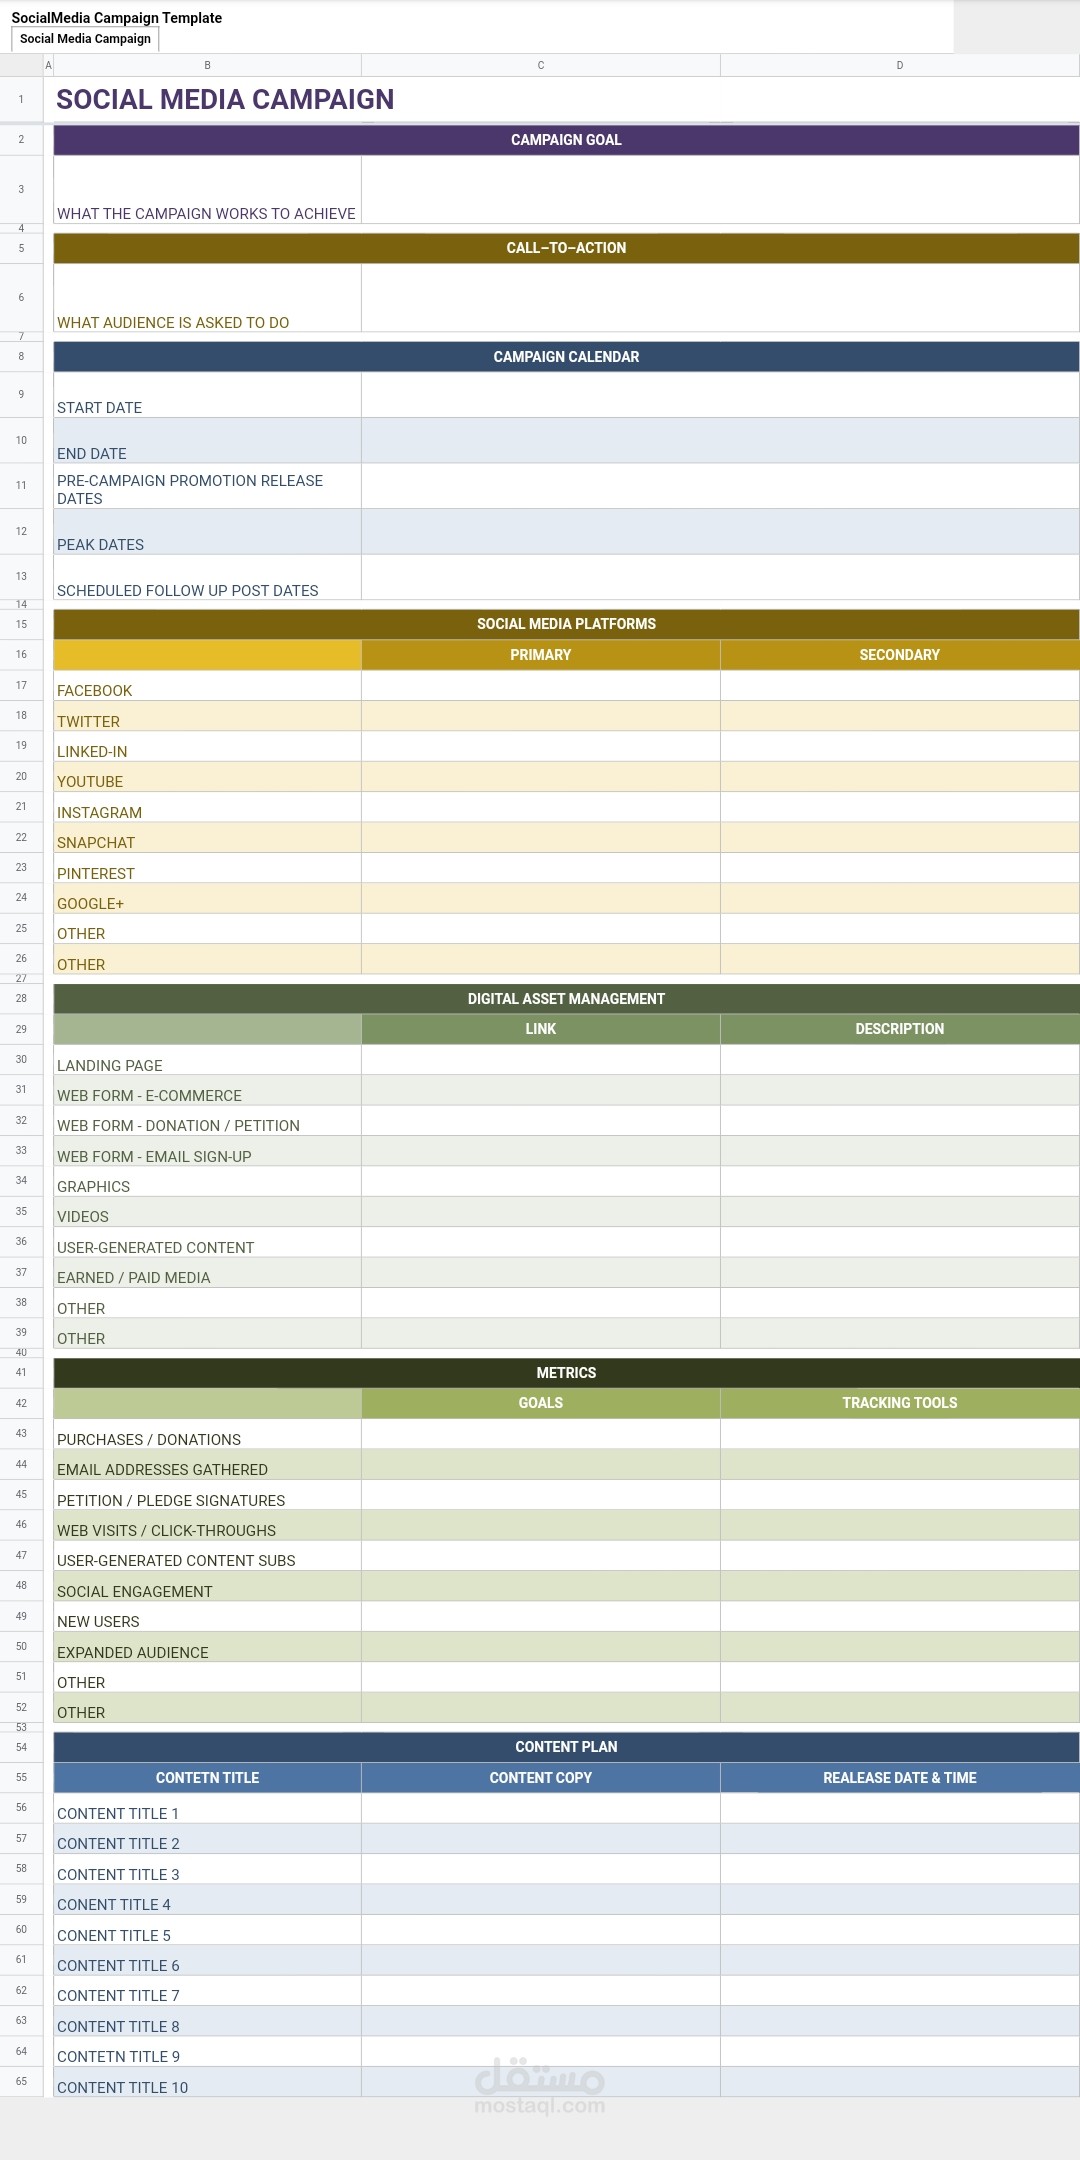
Task: Select SCHEDULED FOLLOW UP POST DATES cell
Action: (207, 577)
